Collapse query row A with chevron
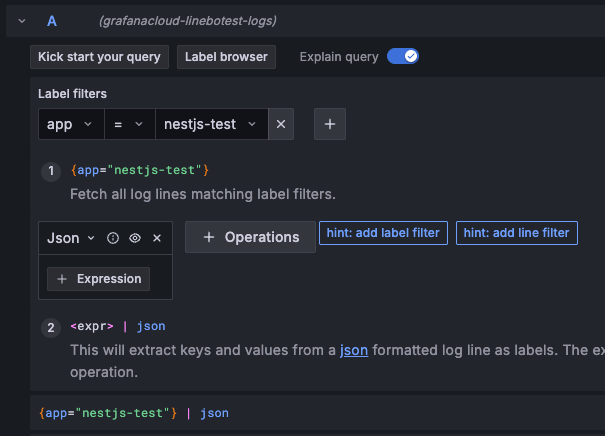605x436 pixels. 22,21
